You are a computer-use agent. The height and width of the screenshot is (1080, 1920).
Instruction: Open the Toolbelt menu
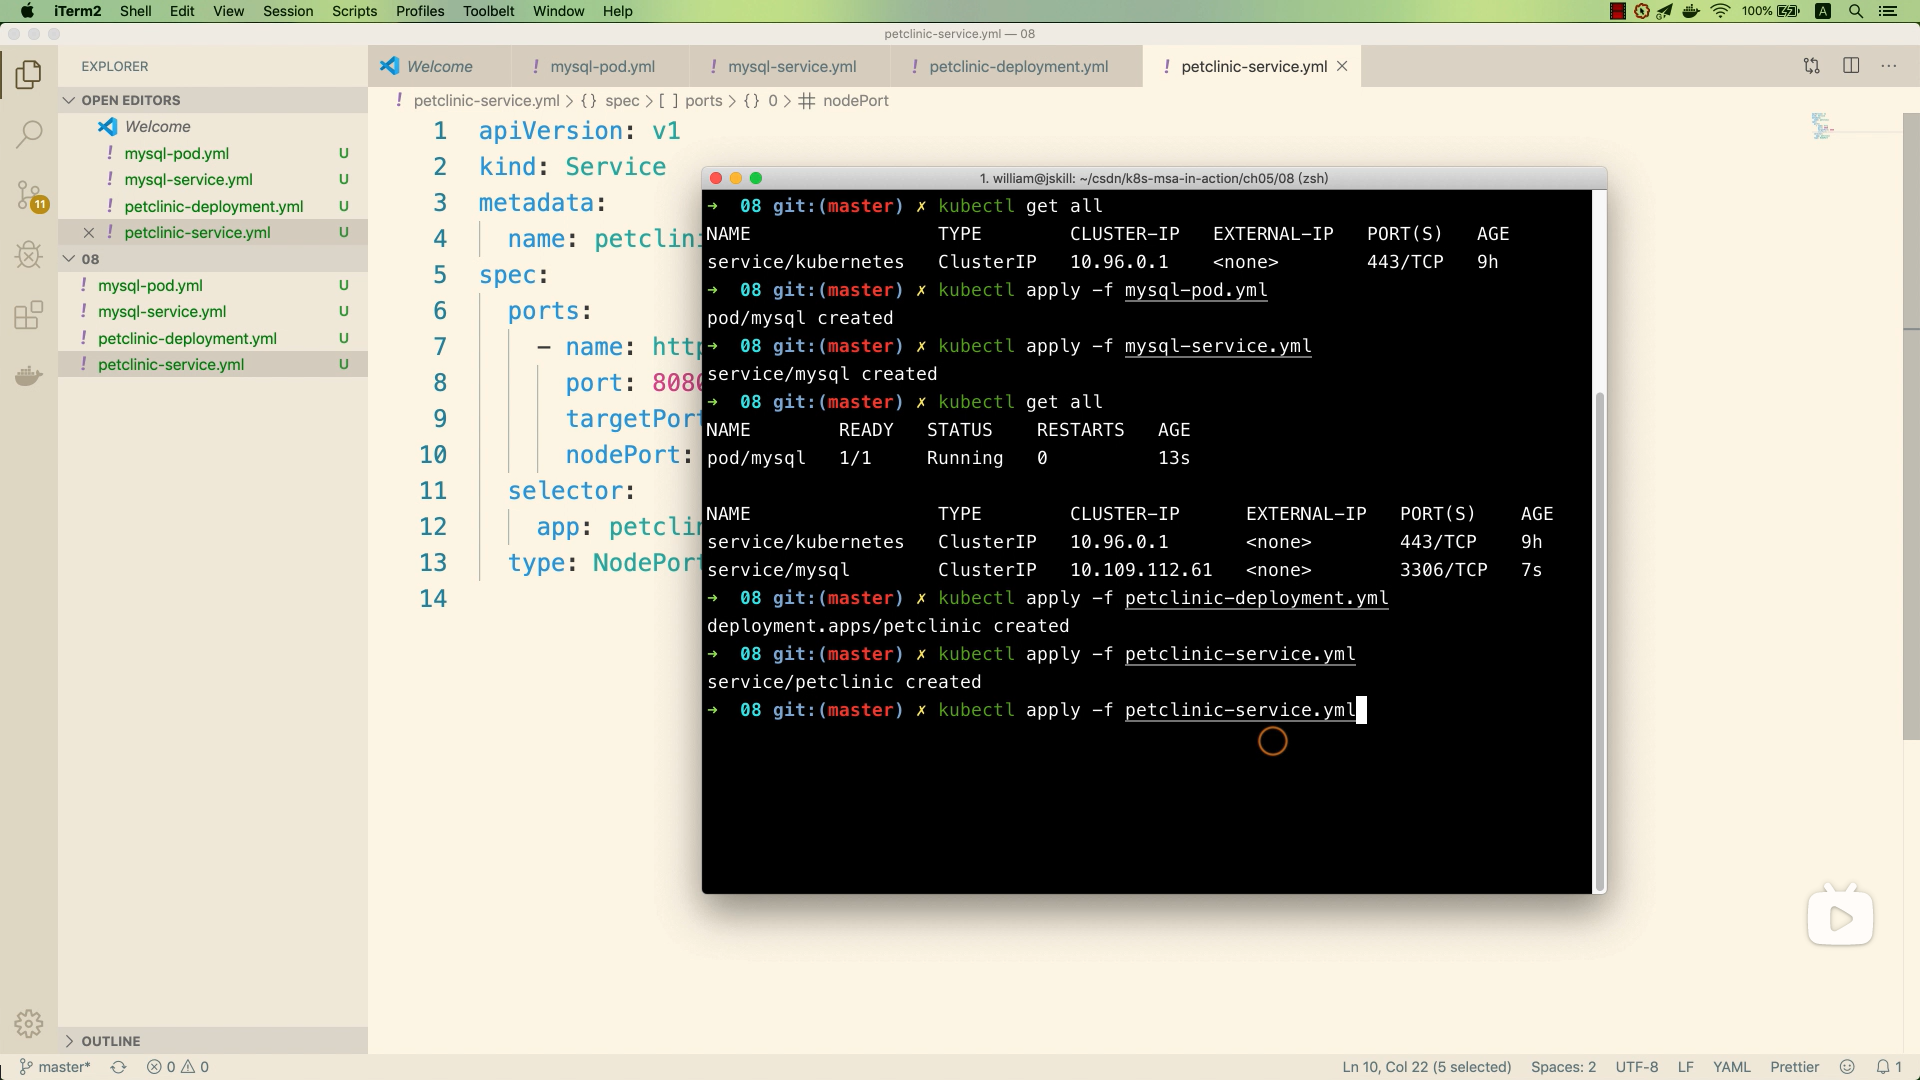tap(488, 11)
